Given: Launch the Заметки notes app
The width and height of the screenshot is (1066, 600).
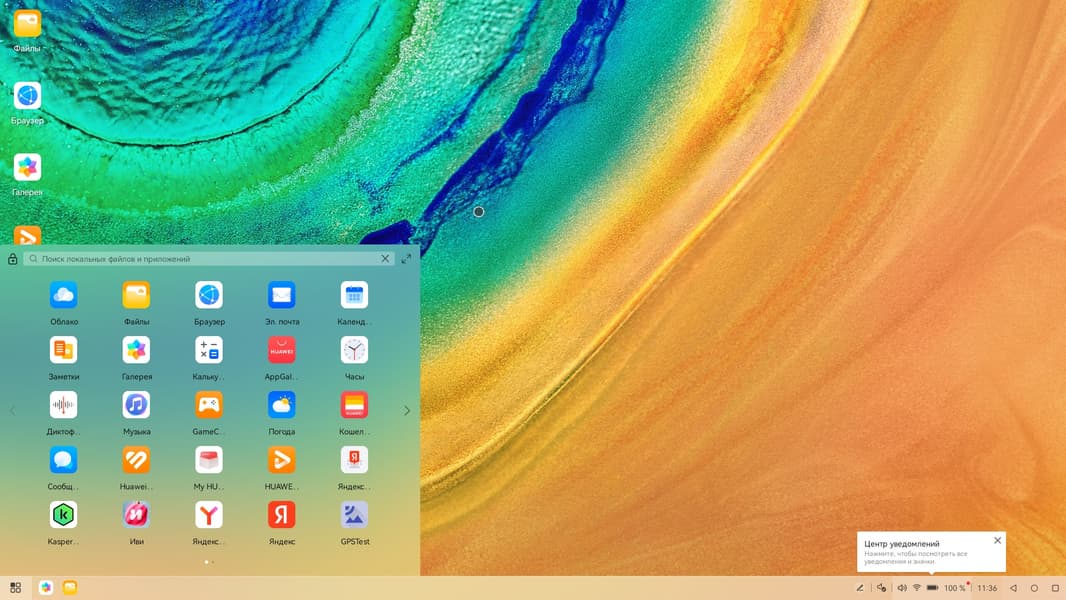Looking at the screenshot, I should pos(63,351).
